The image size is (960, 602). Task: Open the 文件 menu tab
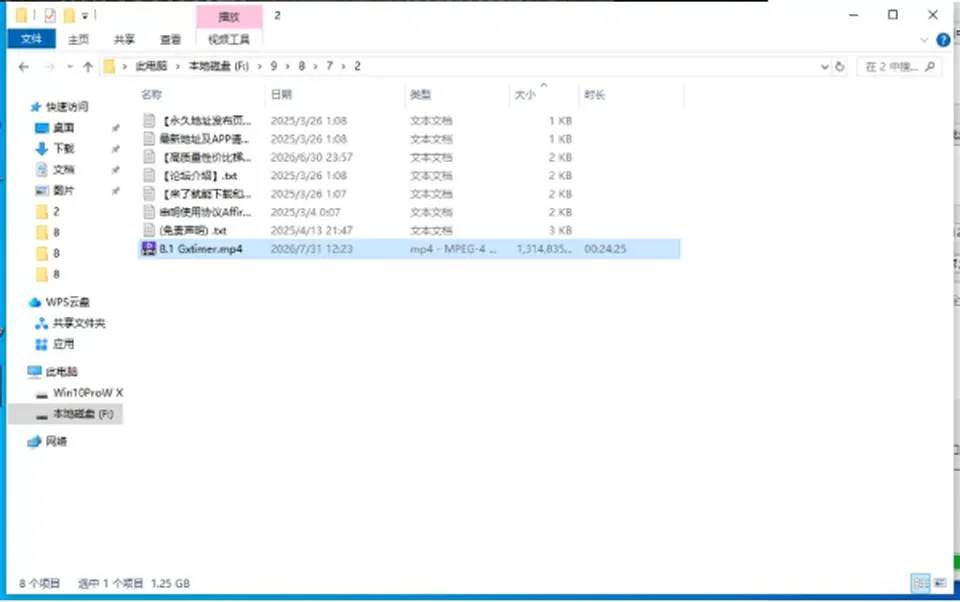click(31, 39)
